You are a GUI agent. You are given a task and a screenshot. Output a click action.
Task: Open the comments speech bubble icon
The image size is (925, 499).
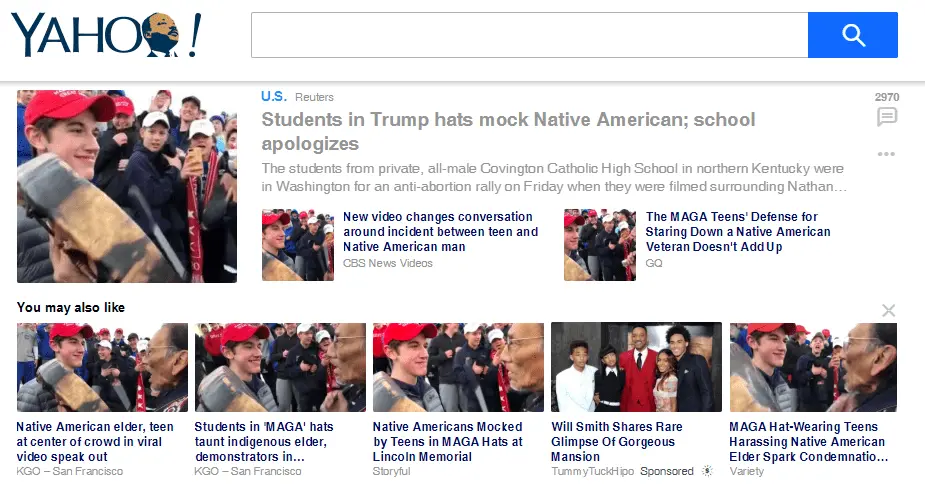[887, 117]
